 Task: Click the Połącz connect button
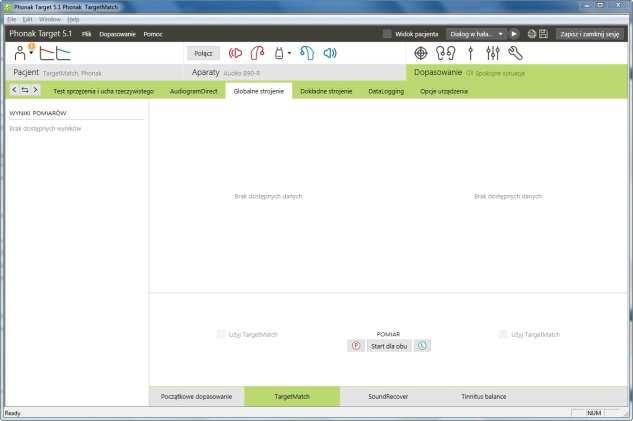203,53
